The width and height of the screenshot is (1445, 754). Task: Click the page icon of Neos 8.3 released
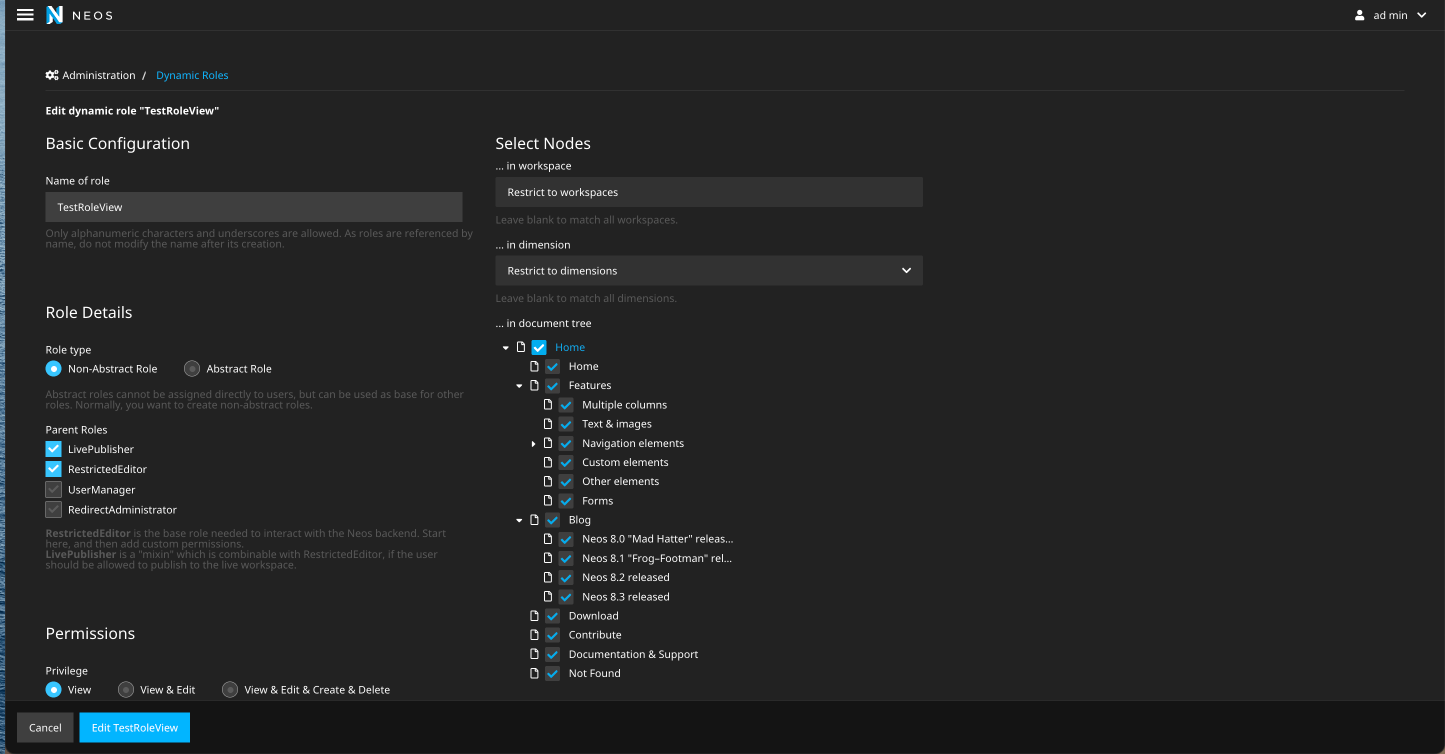point(548,596)
